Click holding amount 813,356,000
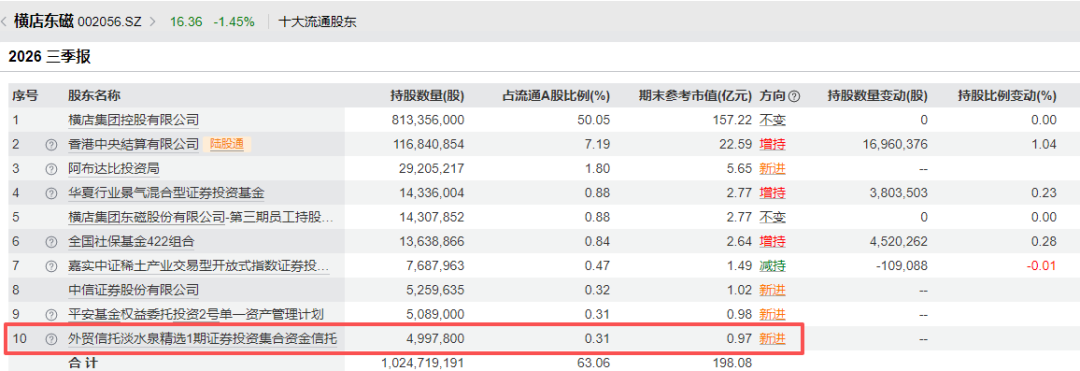Viewport: 1080px width, 371px height. tap(428, 120)
